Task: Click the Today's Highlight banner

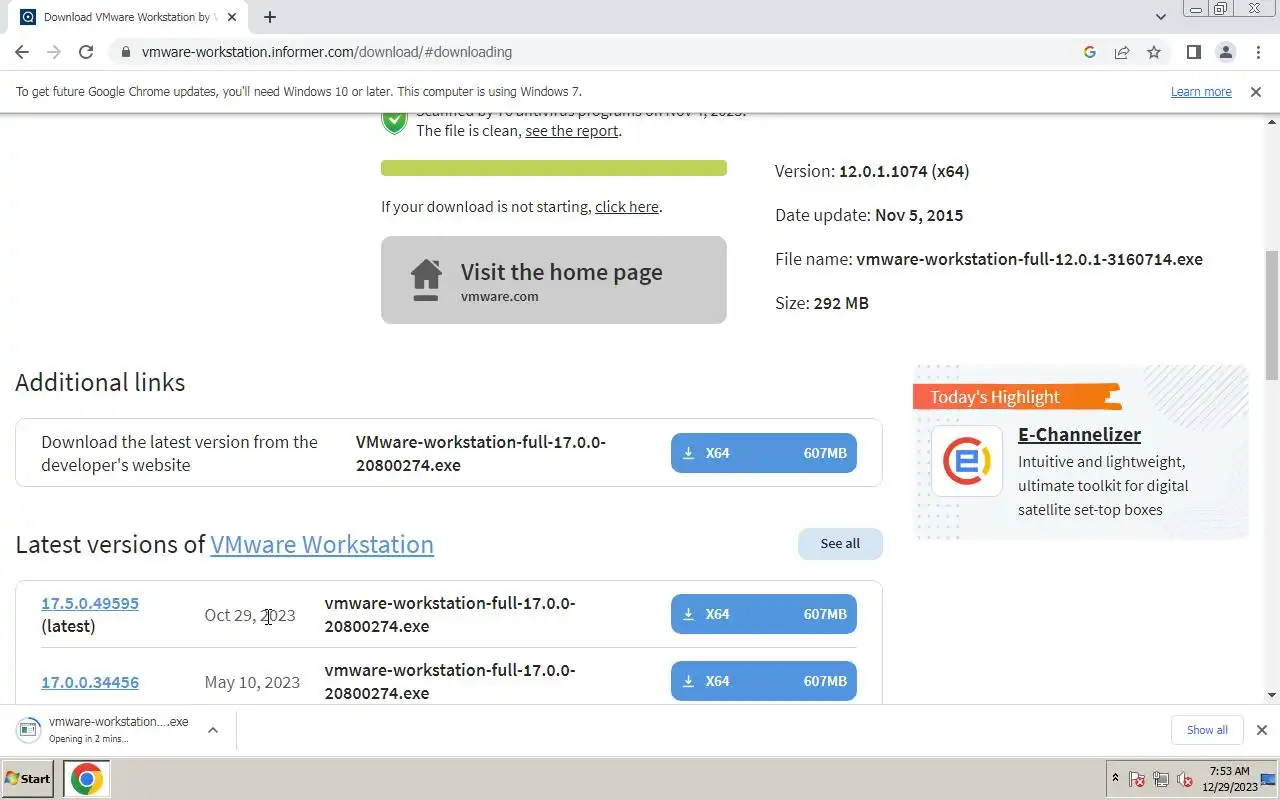Action: click(1016, 397)
